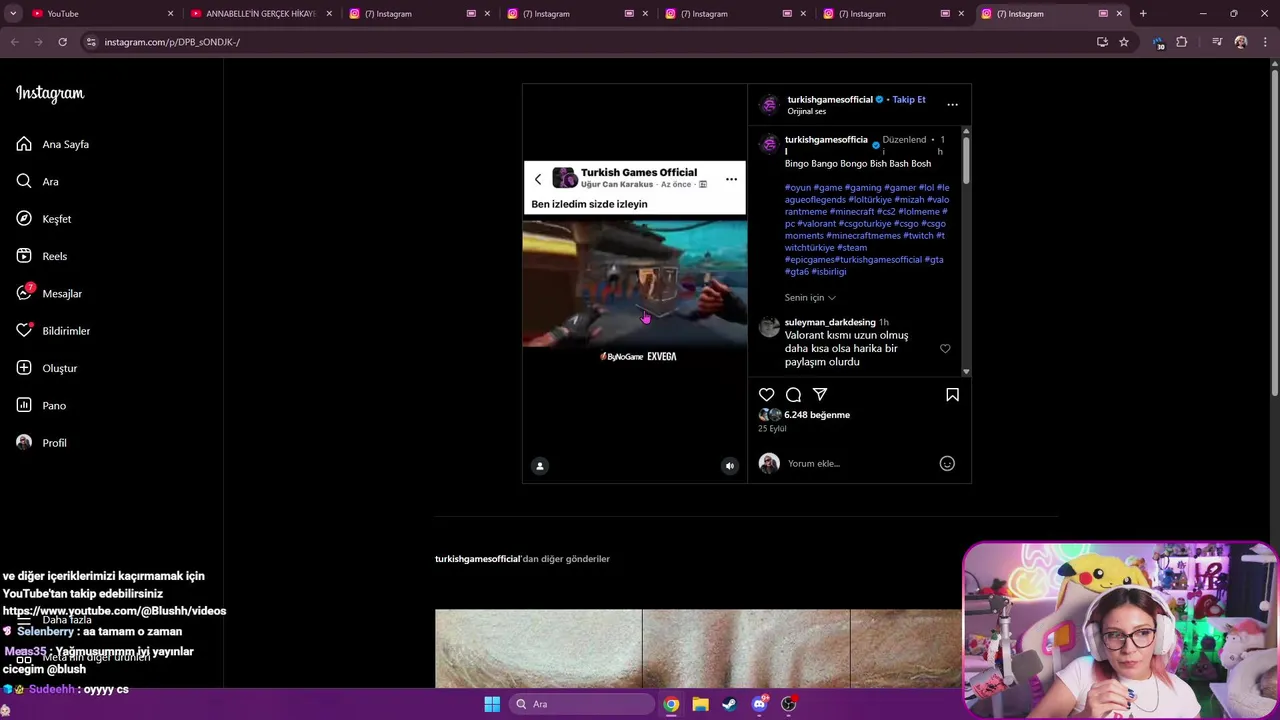Click Orijinal ses audio link
Viewport: 1280px width, 720px height.
(807, 112)
